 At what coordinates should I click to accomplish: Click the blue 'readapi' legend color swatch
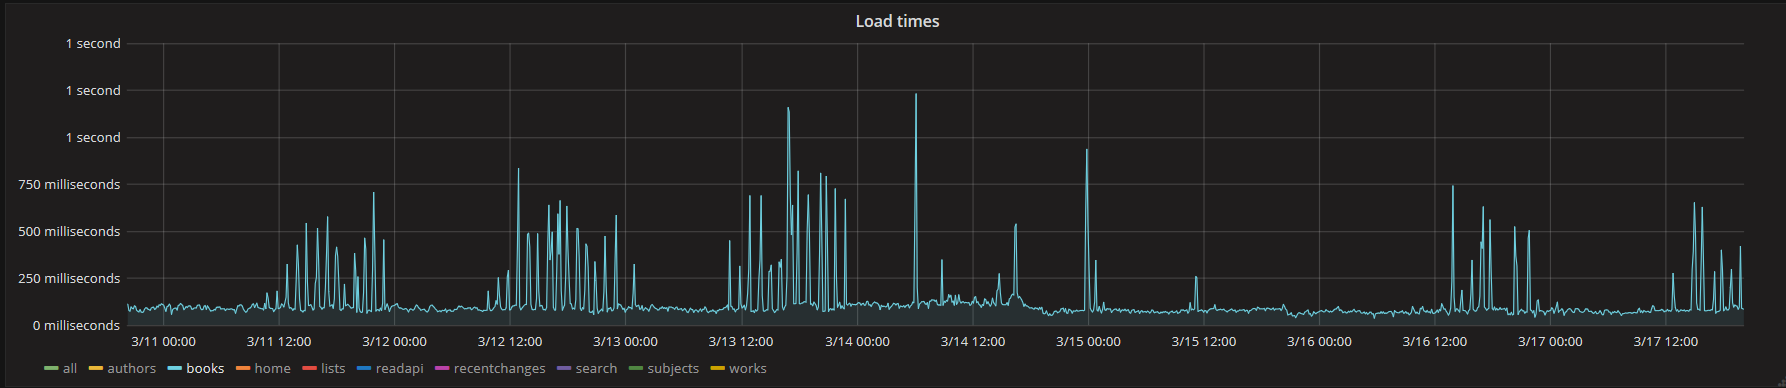[364, 369]
